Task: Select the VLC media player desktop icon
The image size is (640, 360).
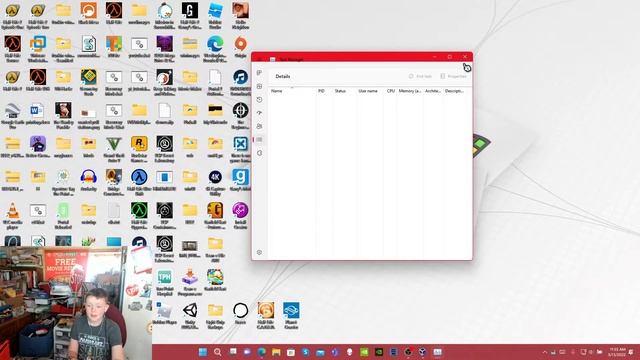Action: pyautogui.click(x=13, y=216)
